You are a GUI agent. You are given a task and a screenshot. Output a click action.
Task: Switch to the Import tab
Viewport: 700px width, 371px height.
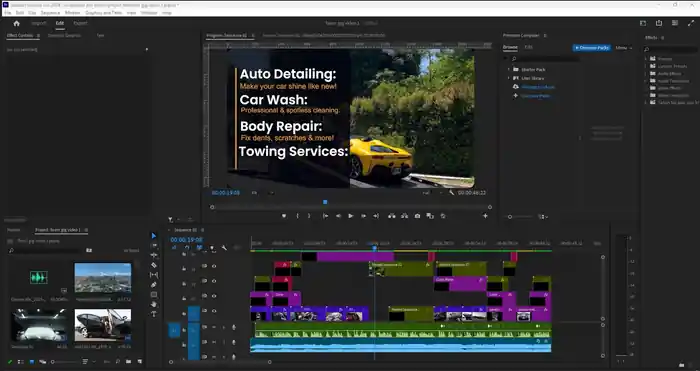[x=39, y=23]
